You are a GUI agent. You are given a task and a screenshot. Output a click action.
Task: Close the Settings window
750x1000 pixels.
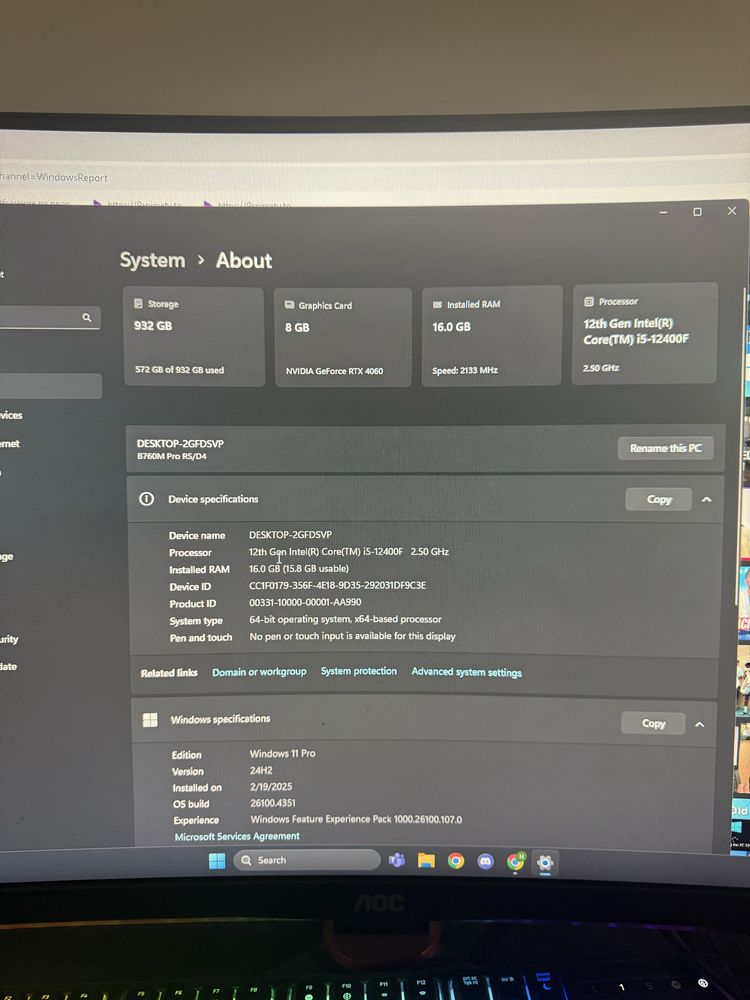click(732, 211)
